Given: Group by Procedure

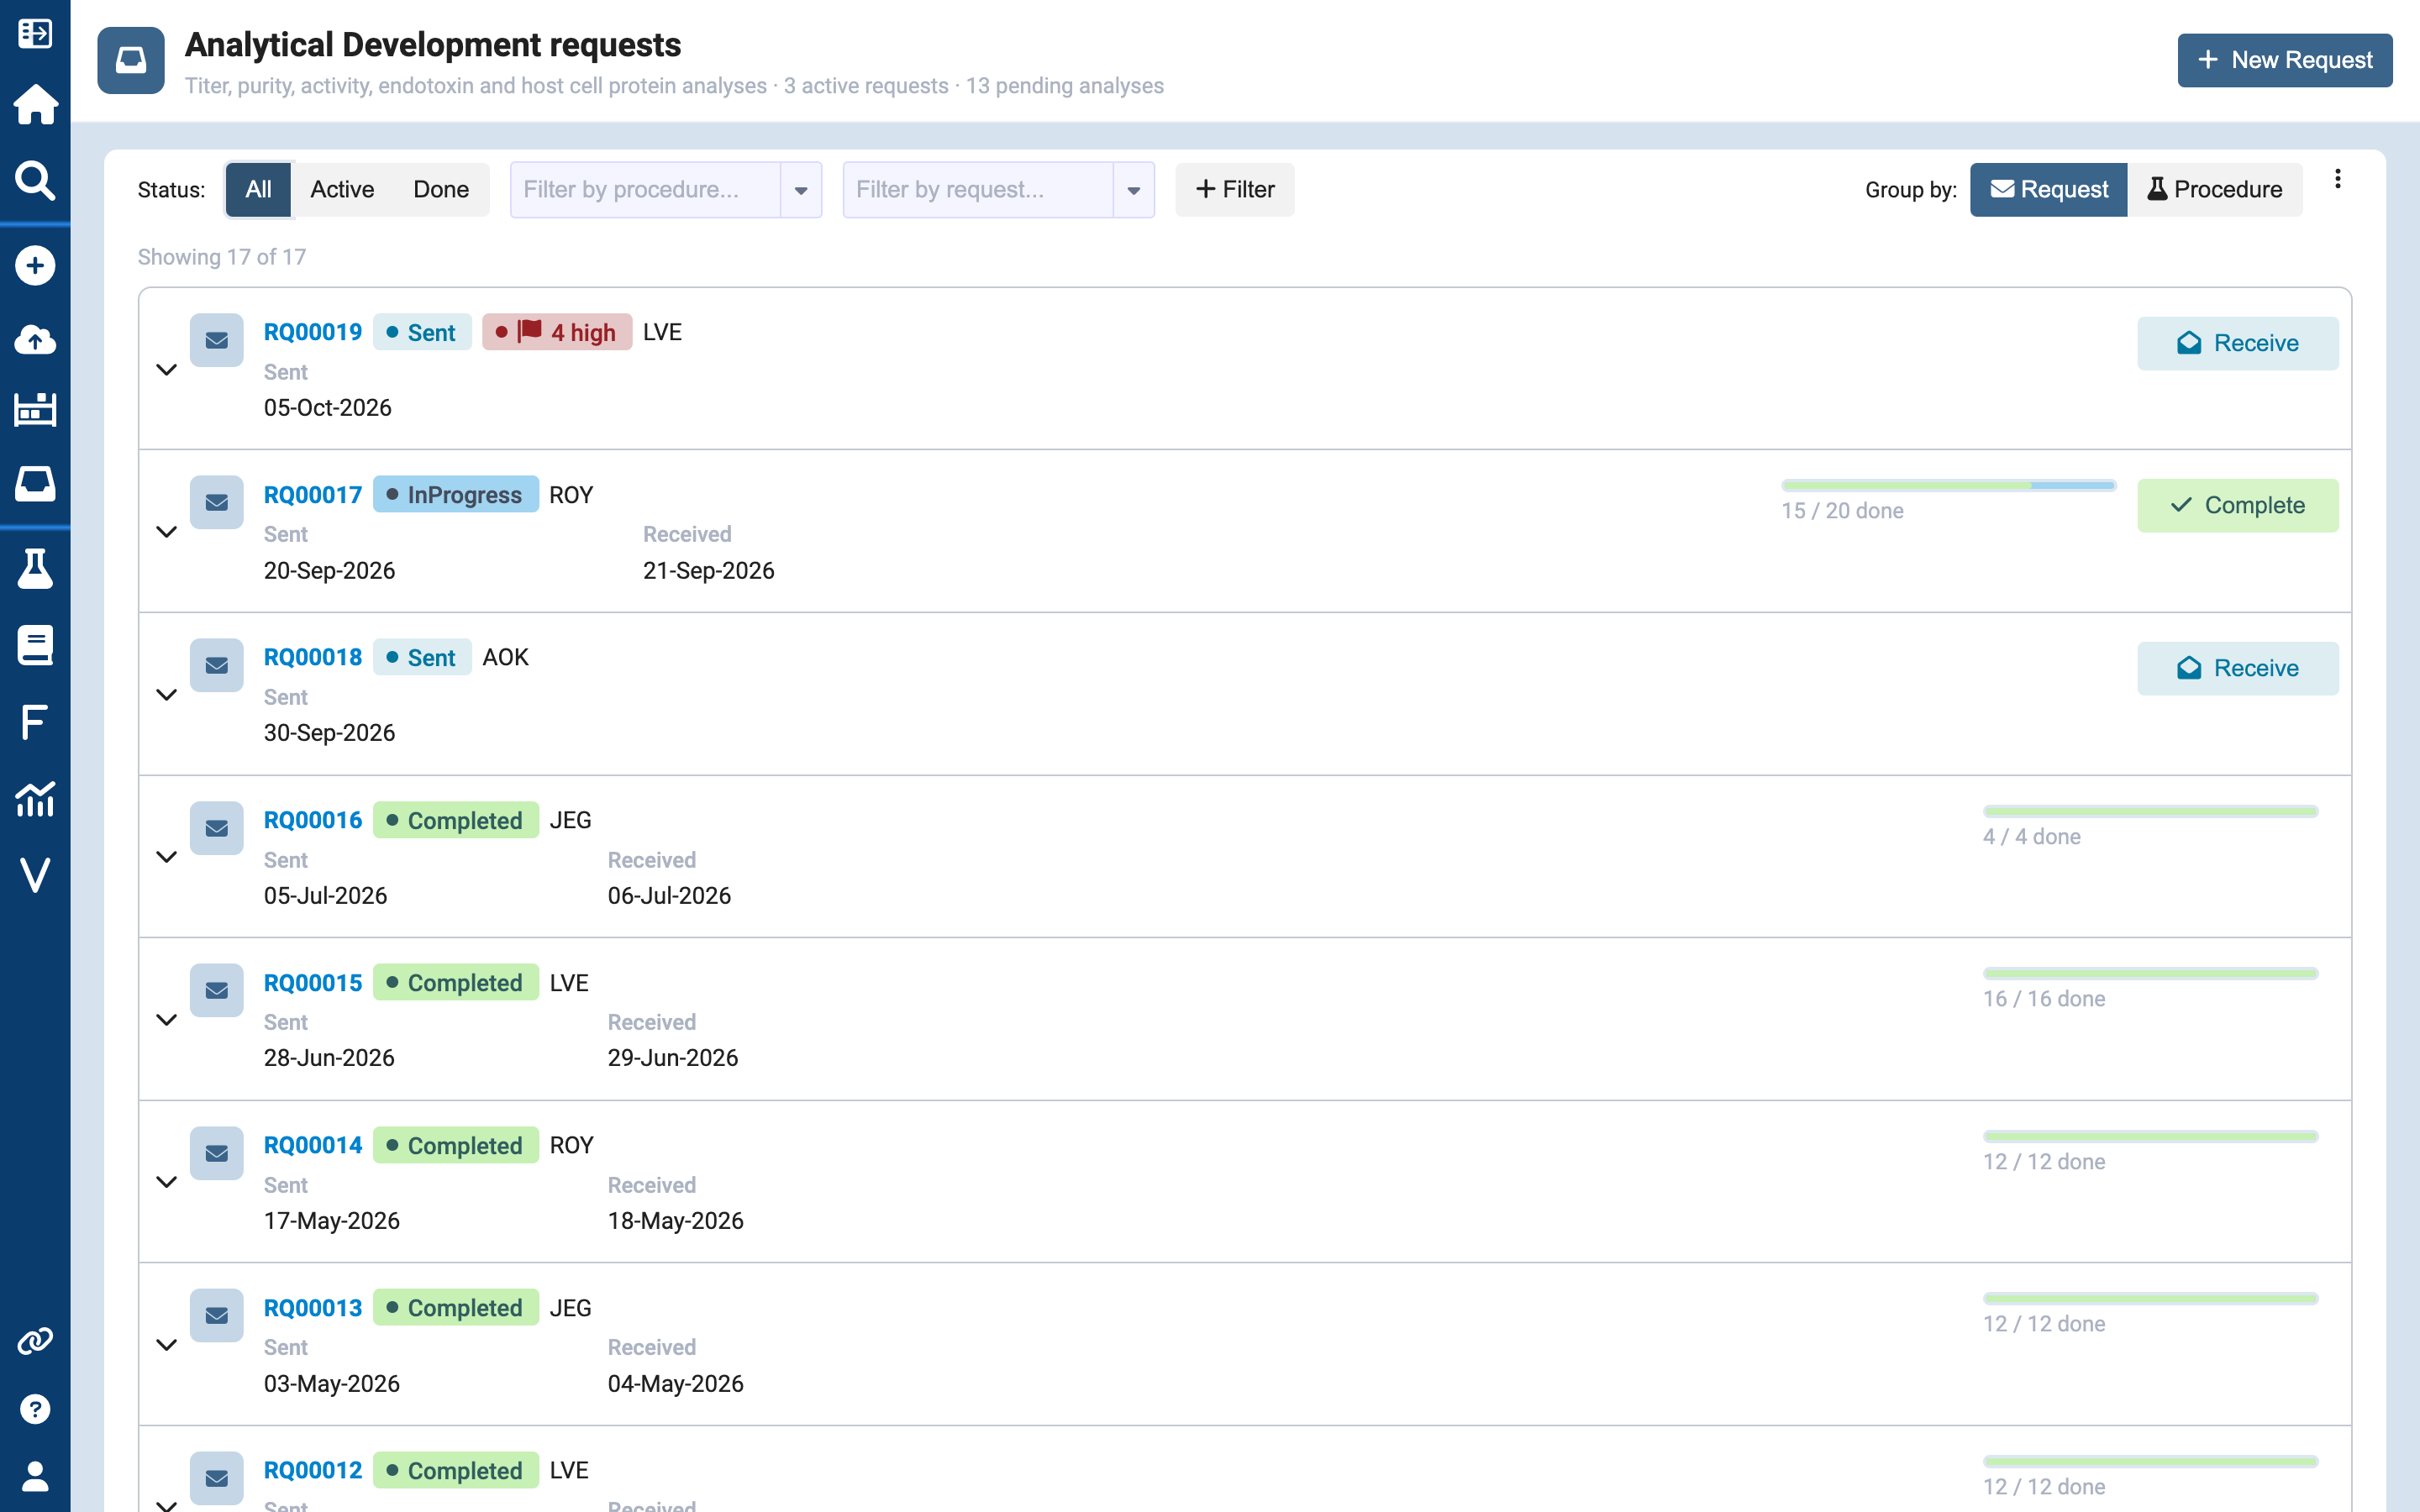Looking at the screenshot, I should click(x=2215, y=190).
